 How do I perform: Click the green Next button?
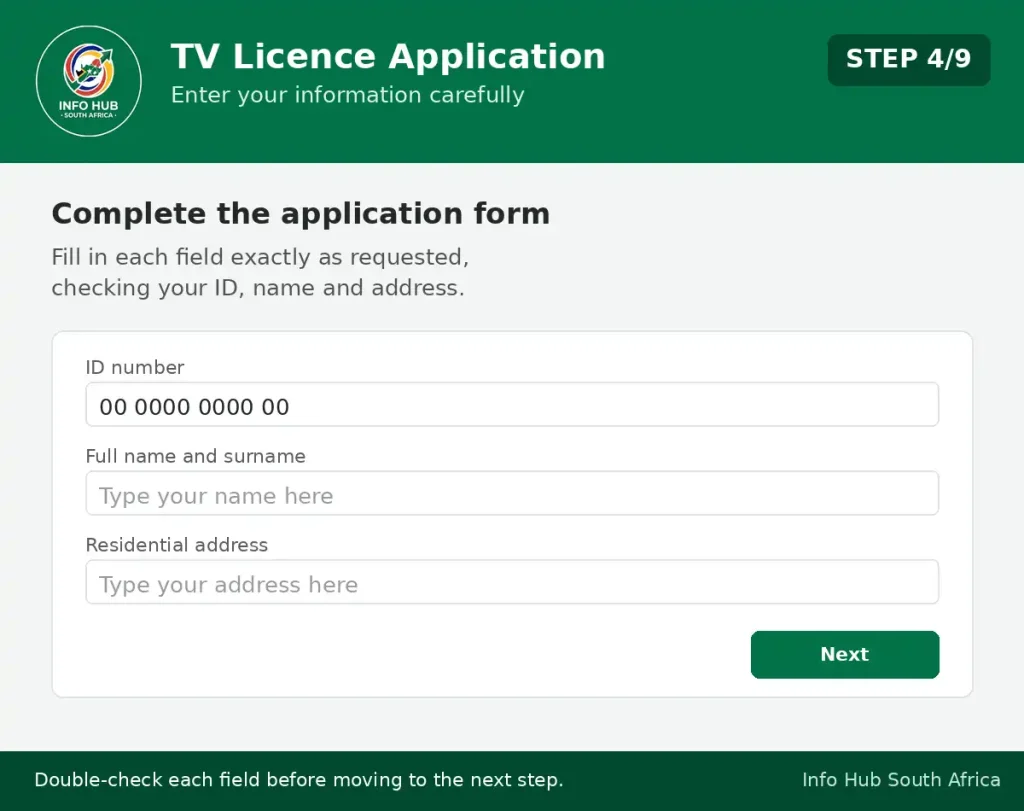(x=844, y=654)
